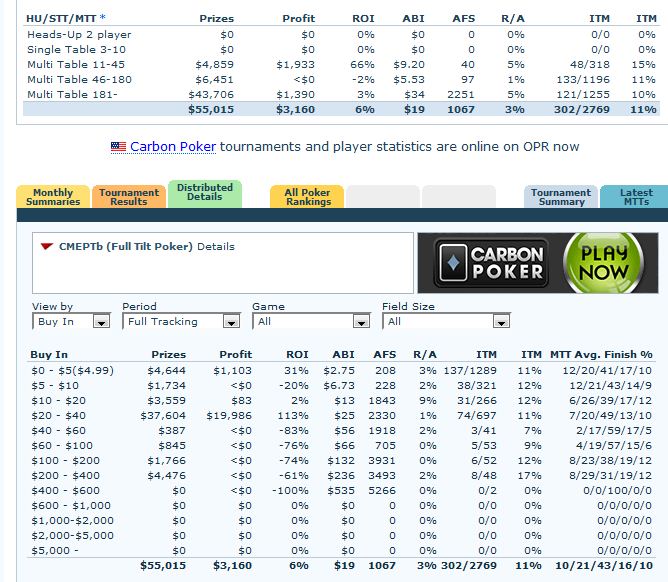The image size is (668, 582).
Task: Click the $1,933 profit value
Action: 295,64
